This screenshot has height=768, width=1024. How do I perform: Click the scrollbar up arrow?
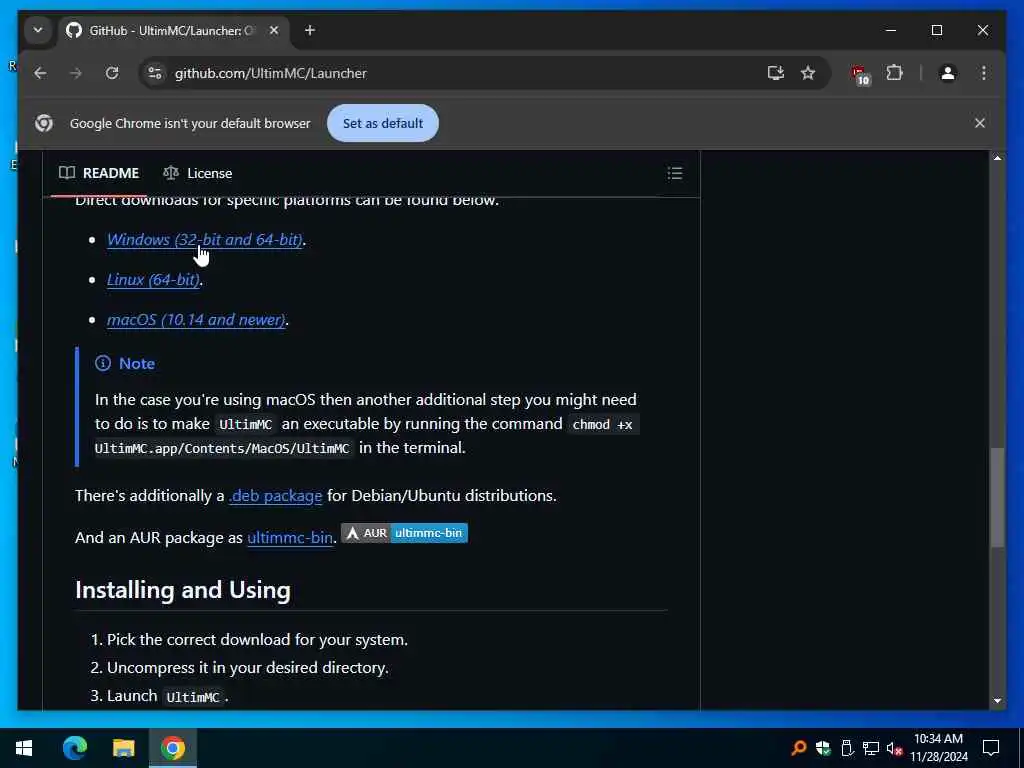pos(997,158)
